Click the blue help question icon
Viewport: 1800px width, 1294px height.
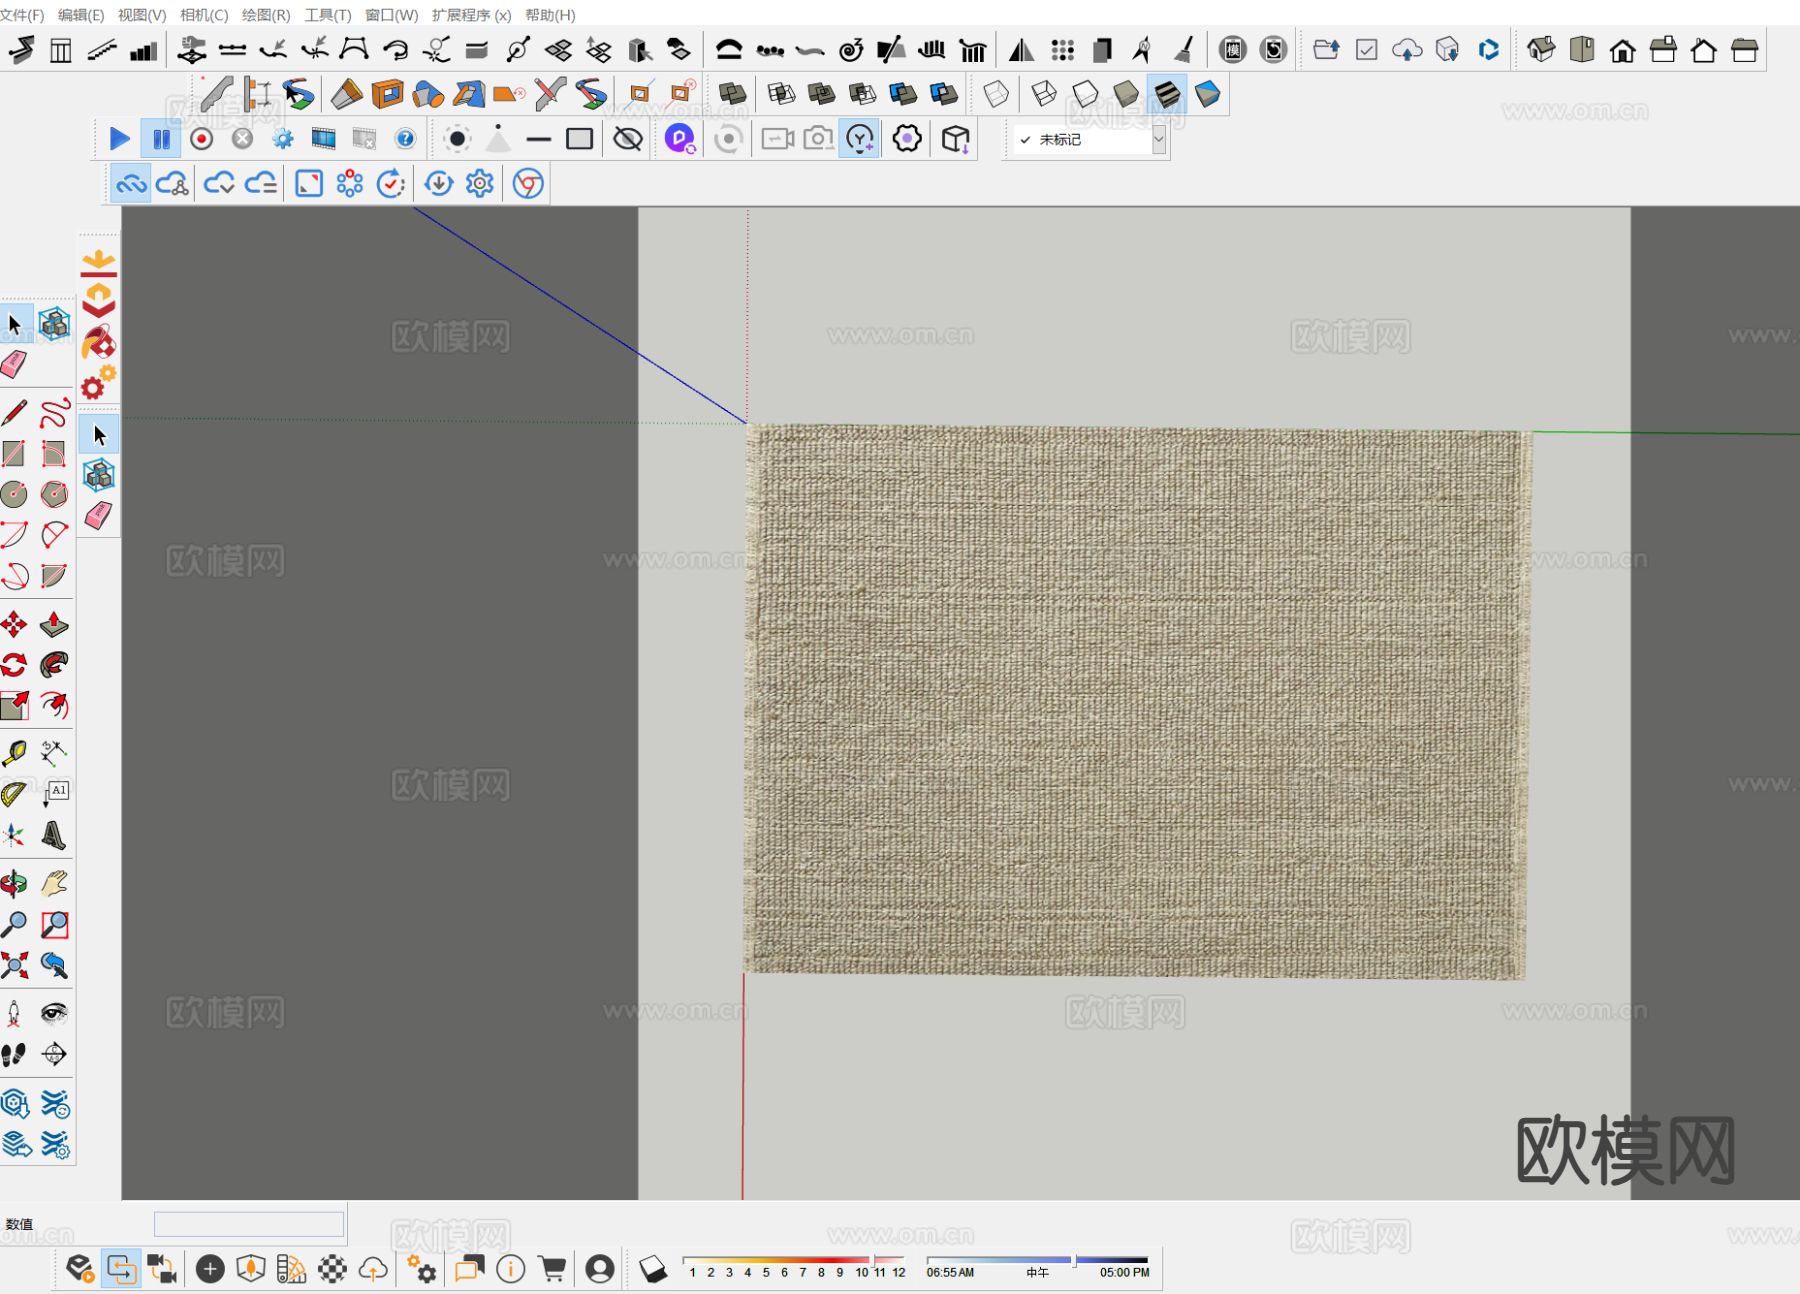(x=405, y=139)
